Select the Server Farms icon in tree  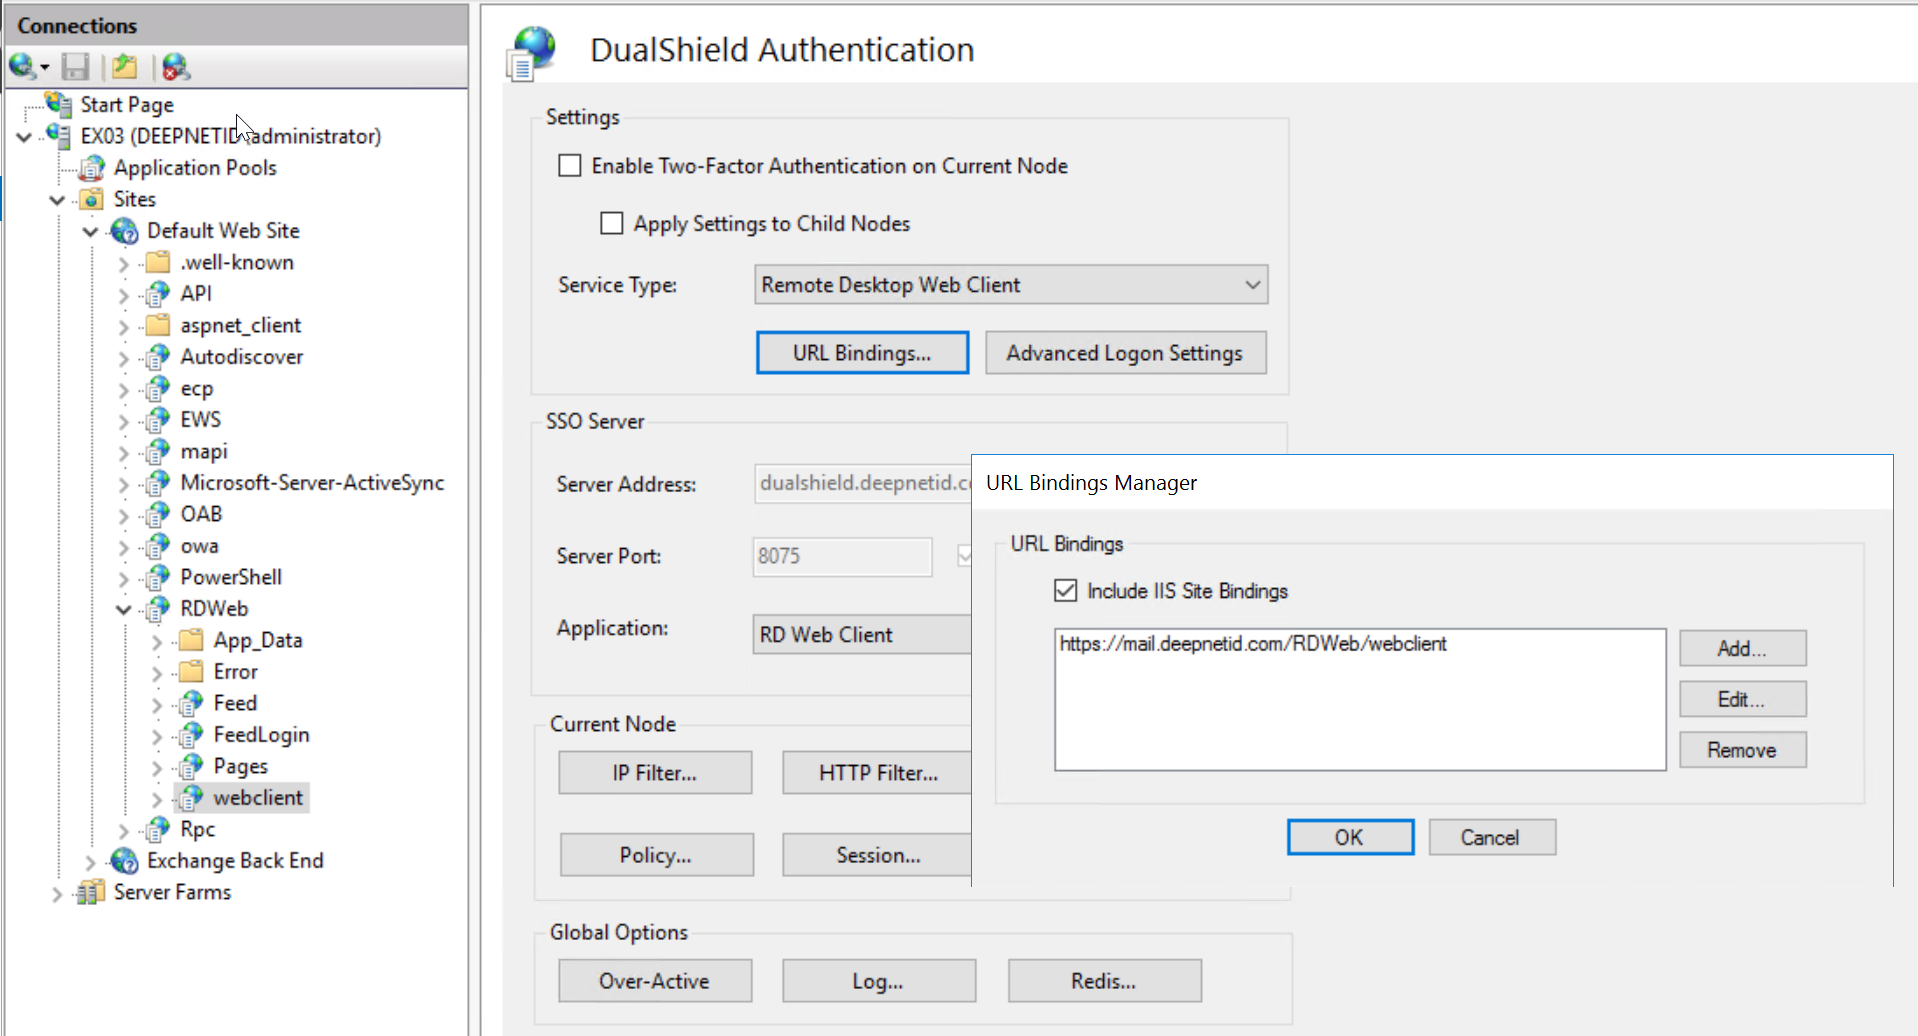[91, 892]
